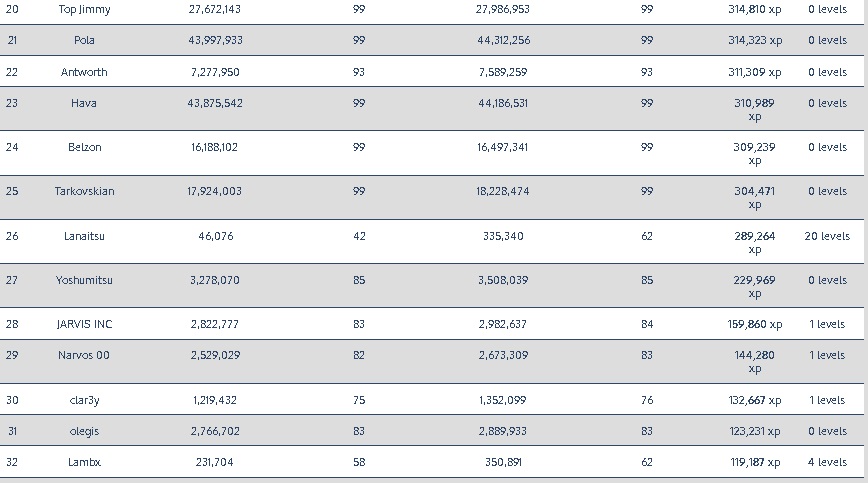Select Lambx's 4 levels cell
This screenshot has height=483, width=868.
coord(826,462)
